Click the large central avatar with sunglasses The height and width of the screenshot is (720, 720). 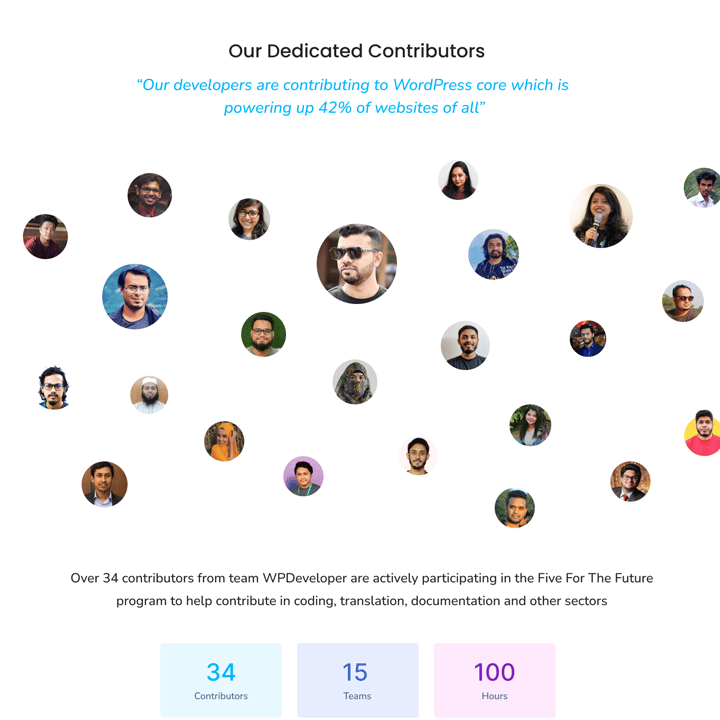[x=357, y=264]
